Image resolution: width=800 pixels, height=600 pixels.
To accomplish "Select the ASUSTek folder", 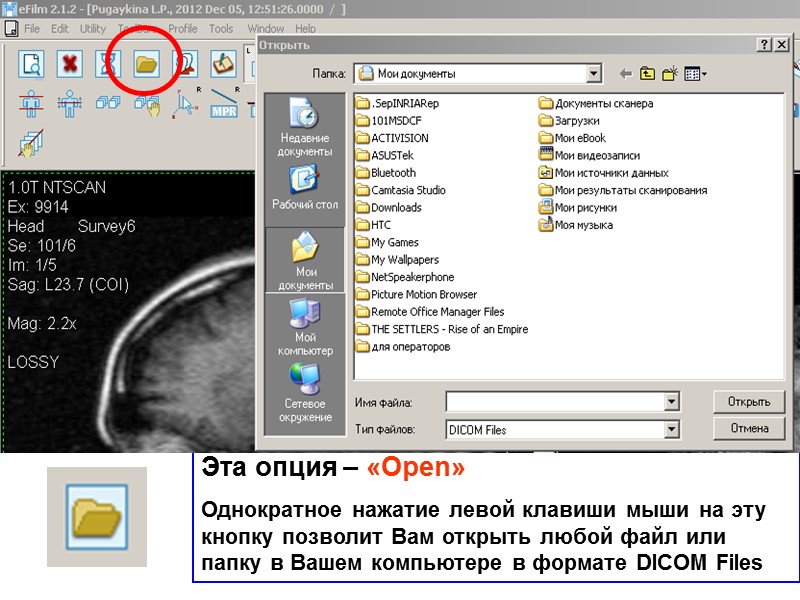I will 385,155.
